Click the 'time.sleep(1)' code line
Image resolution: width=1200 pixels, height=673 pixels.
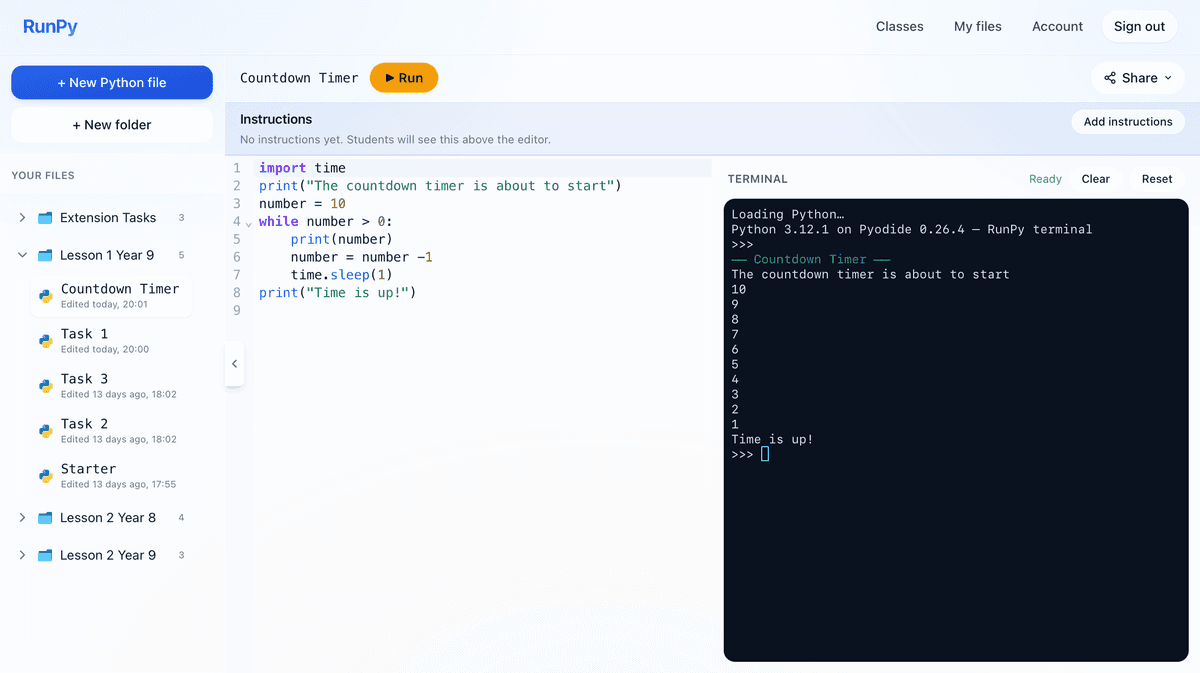(342, 275)
